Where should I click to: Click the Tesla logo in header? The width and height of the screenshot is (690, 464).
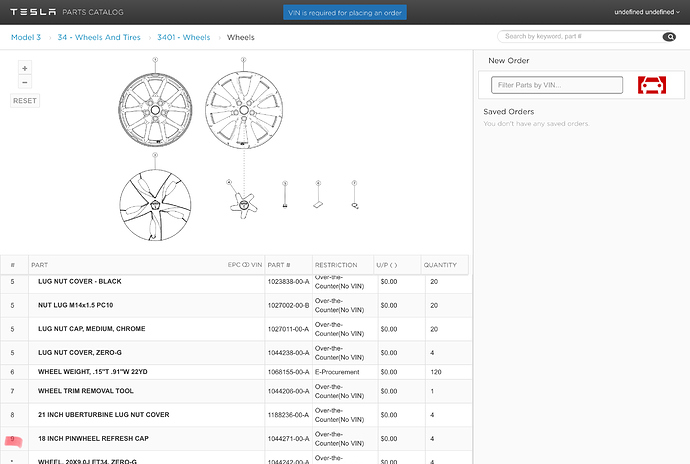point(33,12)
